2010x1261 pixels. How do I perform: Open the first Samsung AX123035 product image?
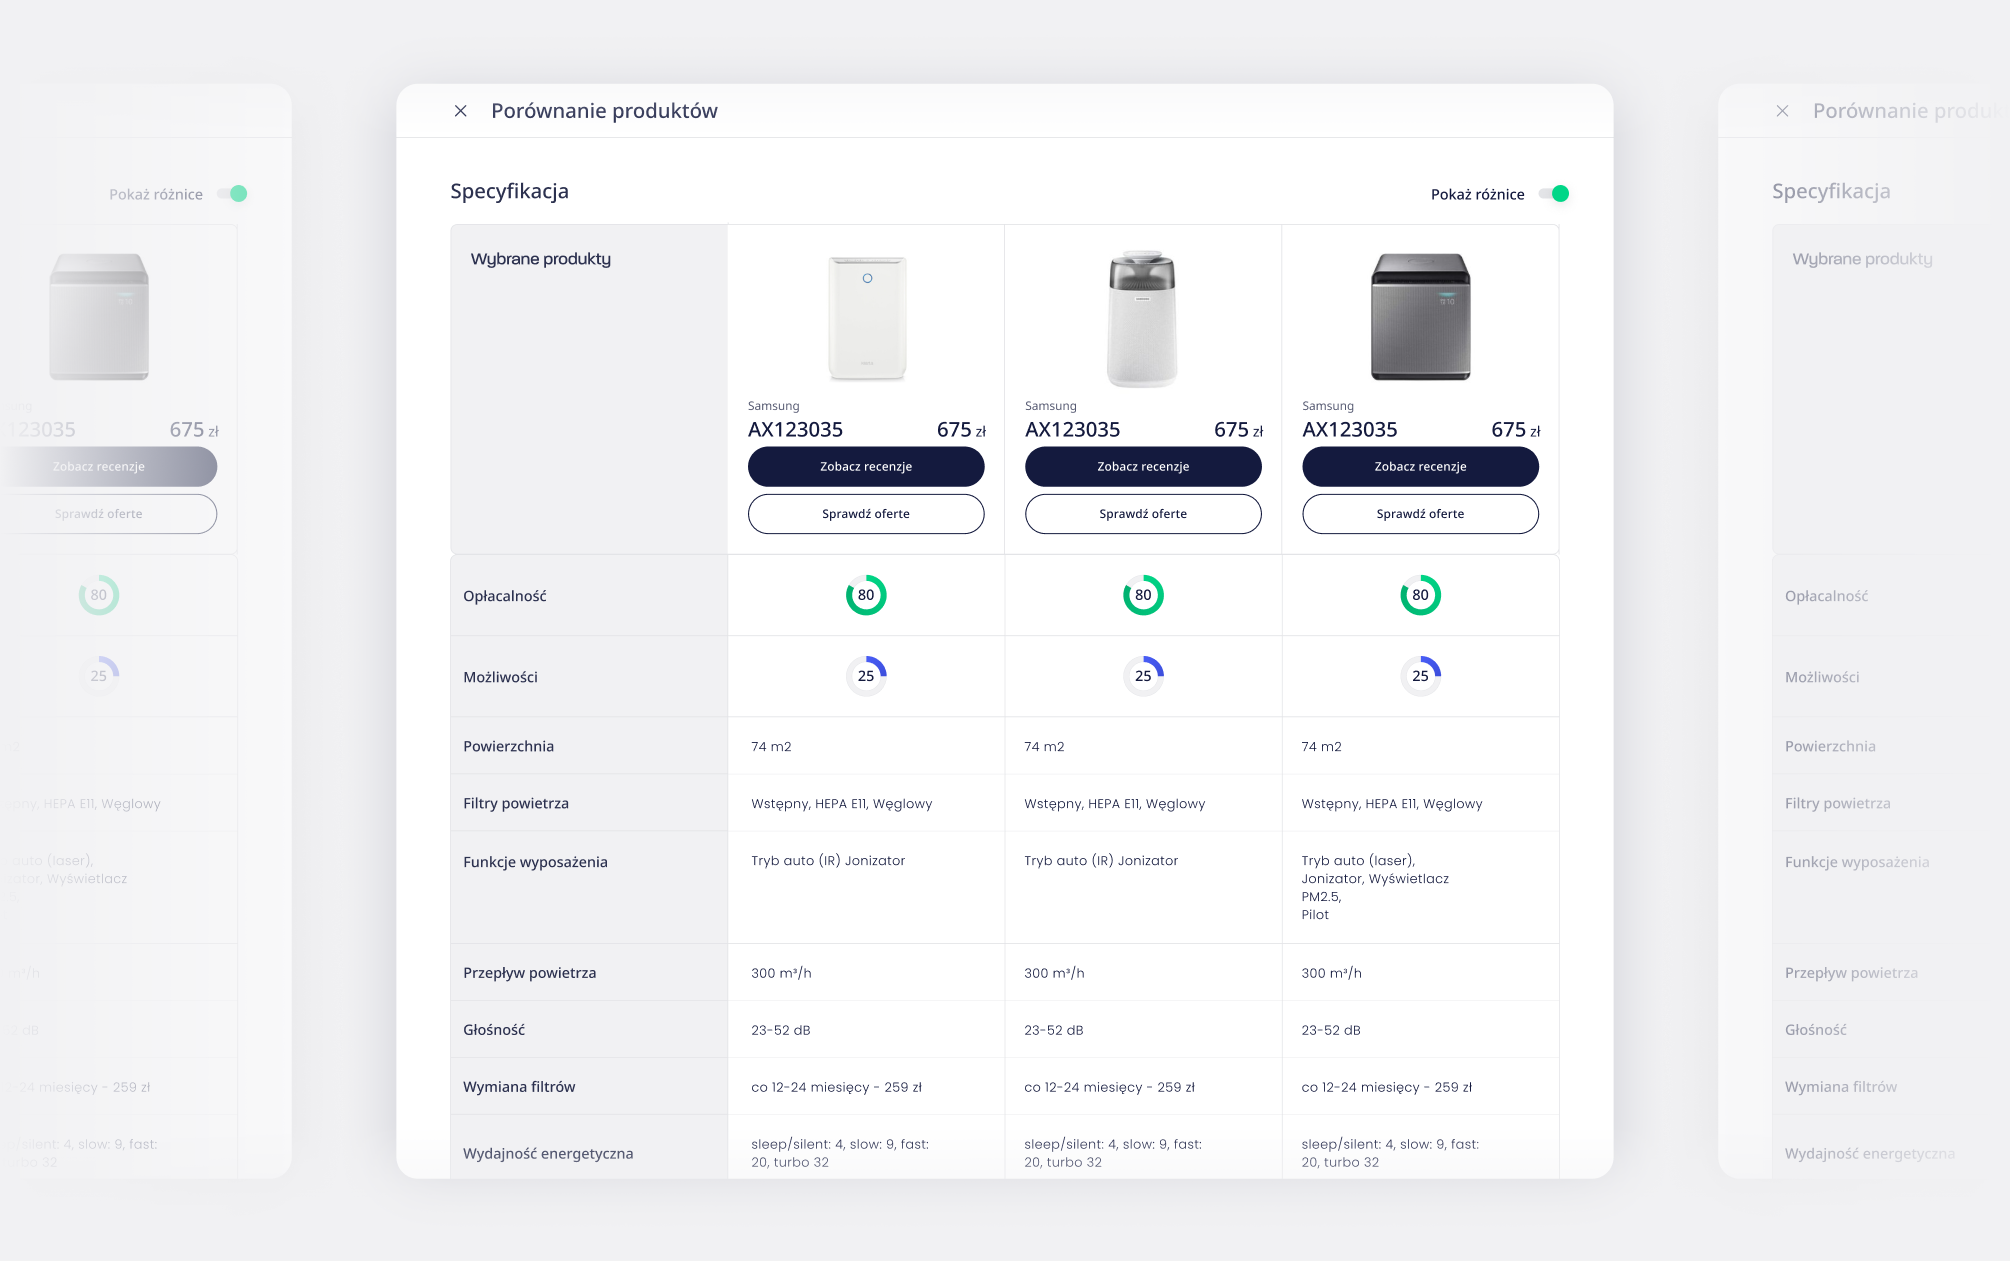866,316
